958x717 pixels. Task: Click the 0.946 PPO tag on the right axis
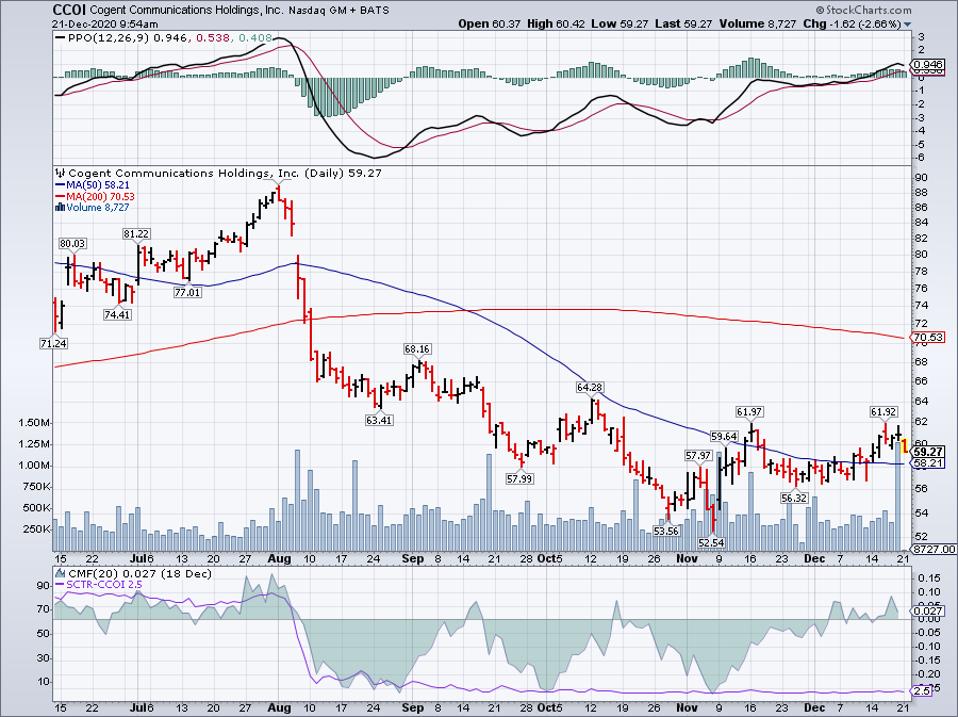[x=927, y=65]
